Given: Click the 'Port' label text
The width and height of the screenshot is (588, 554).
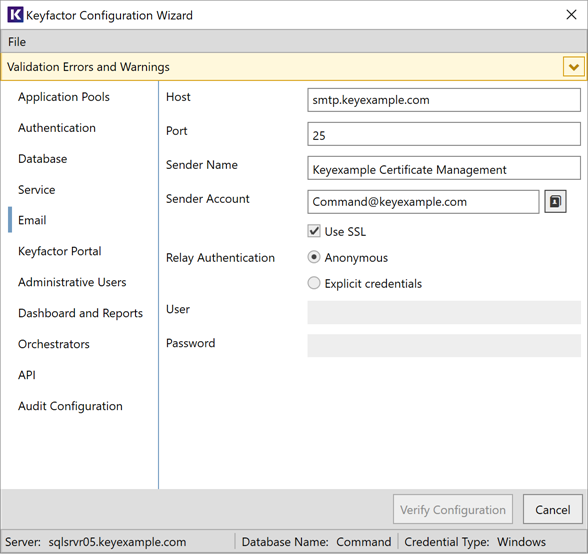Looking at the screenshot, I should click(177, 131).
